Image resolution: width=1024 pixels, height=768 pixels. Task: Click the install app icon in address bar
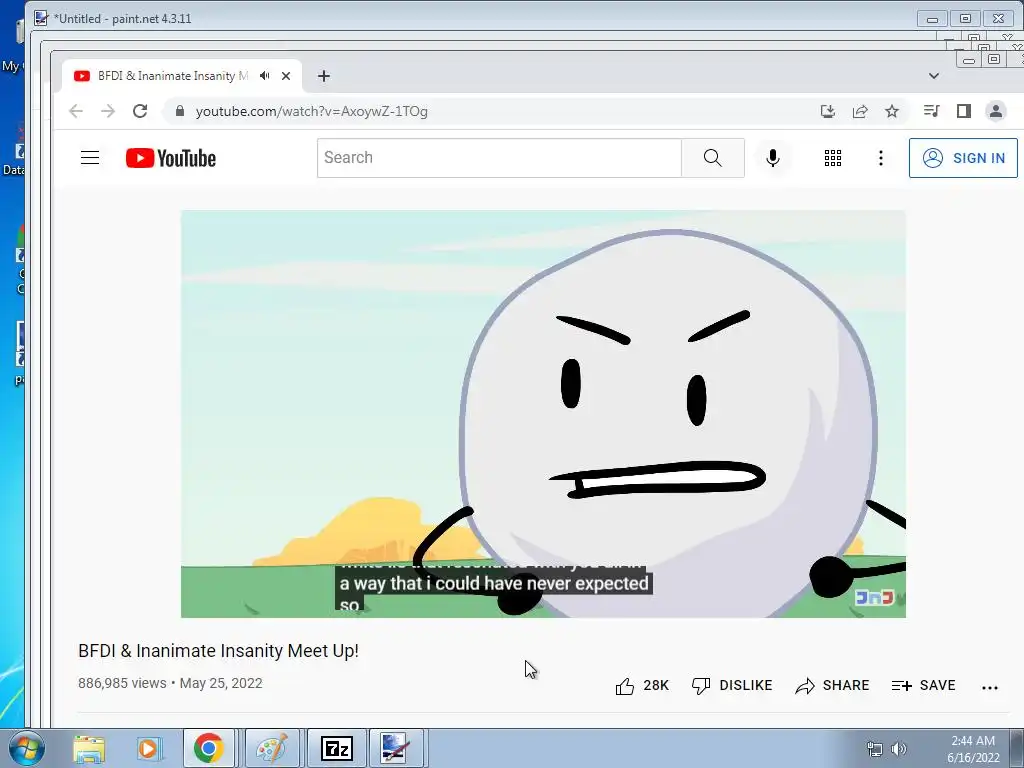click(x=827, y=111)
